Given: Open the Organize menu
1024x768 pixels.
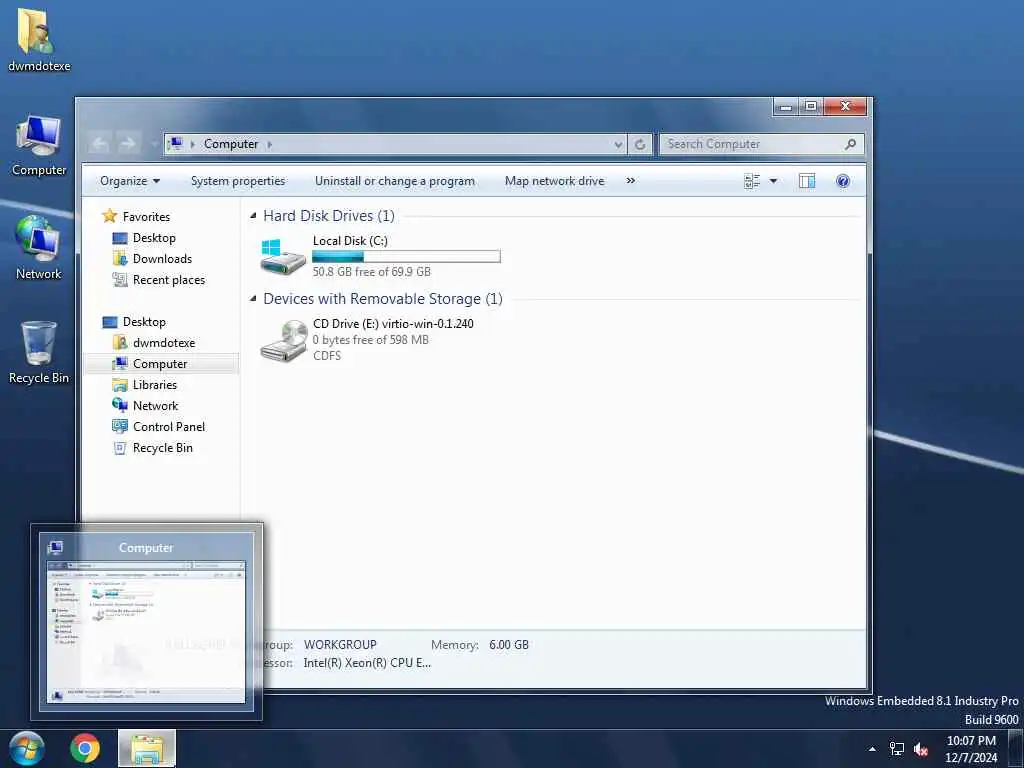Looking at the screenshot, I should [x=130, y=181].
